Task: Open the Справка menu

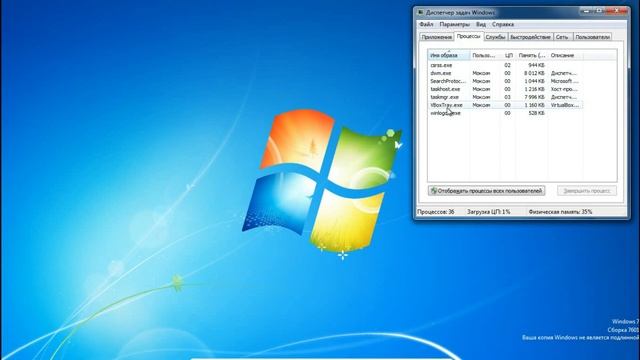Action: click(x=503, y=24)
